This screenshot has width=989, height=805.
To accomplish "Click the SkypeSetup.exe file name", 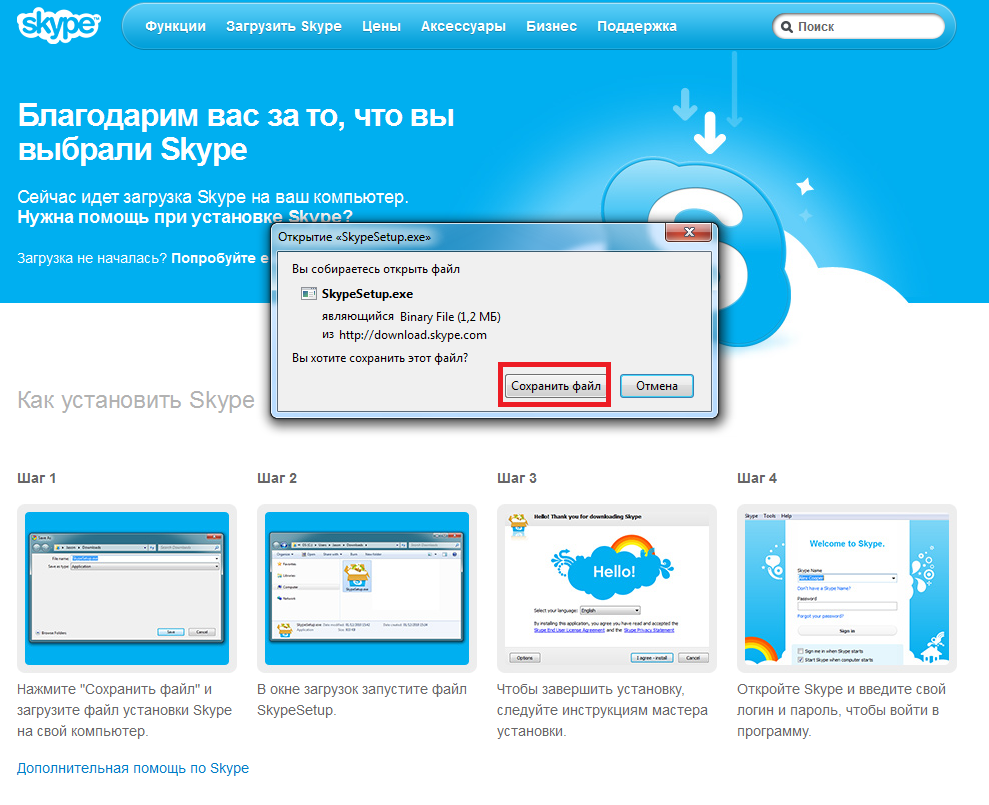I will (367, 294).
